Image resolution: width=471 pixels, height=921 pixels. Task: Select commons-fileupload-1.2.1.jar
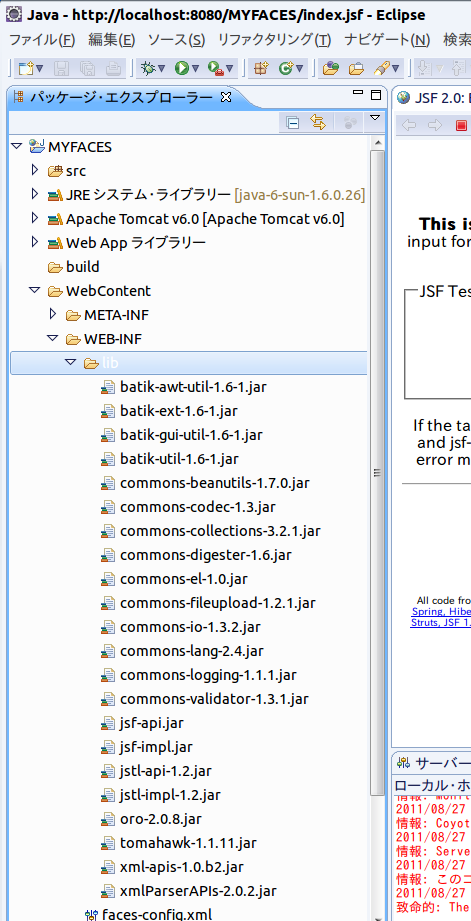[217, 604]
